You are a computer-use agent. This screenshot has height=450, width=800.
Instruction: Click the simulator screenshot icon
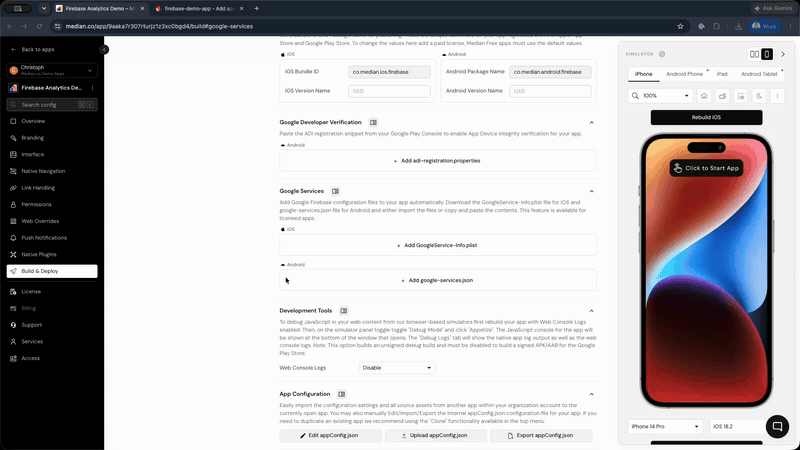click(741, 96)
